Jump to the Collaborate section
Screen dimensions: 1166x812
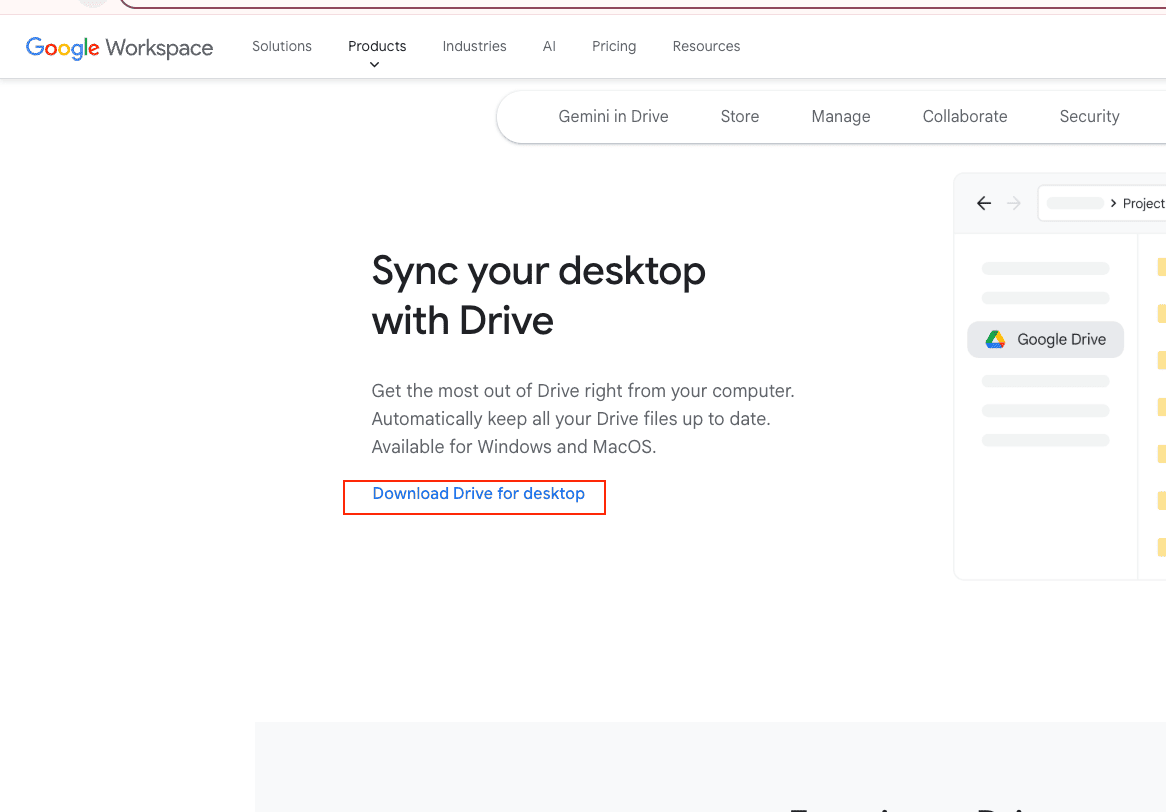965,117
